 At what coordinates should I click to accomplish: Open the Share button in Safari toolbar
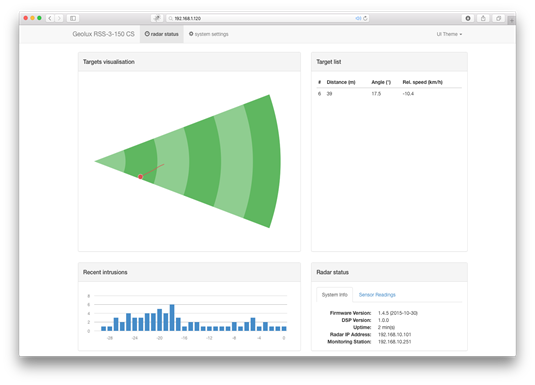point(483,18)
